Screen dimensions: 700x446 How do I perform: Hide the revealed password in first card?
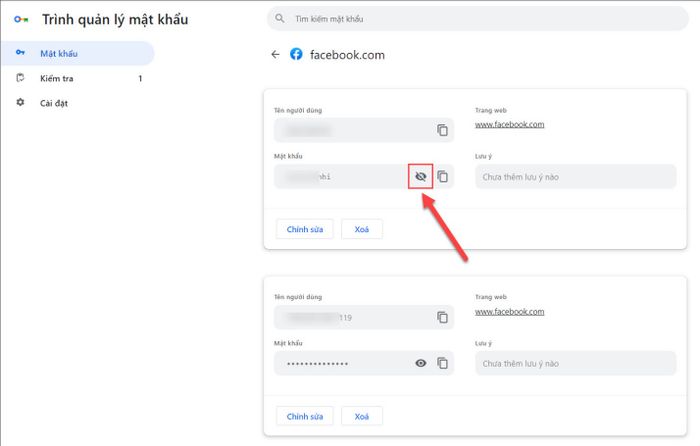tap(421, 176)
